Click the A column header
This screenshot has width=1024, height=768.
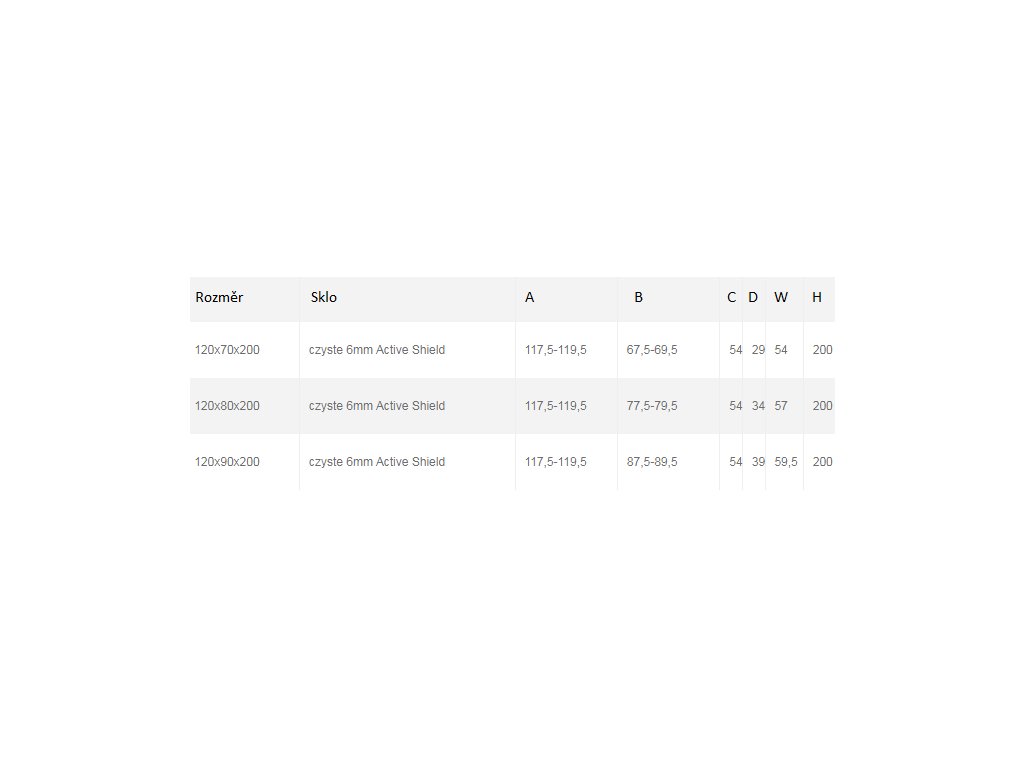(x=530, y=297)
